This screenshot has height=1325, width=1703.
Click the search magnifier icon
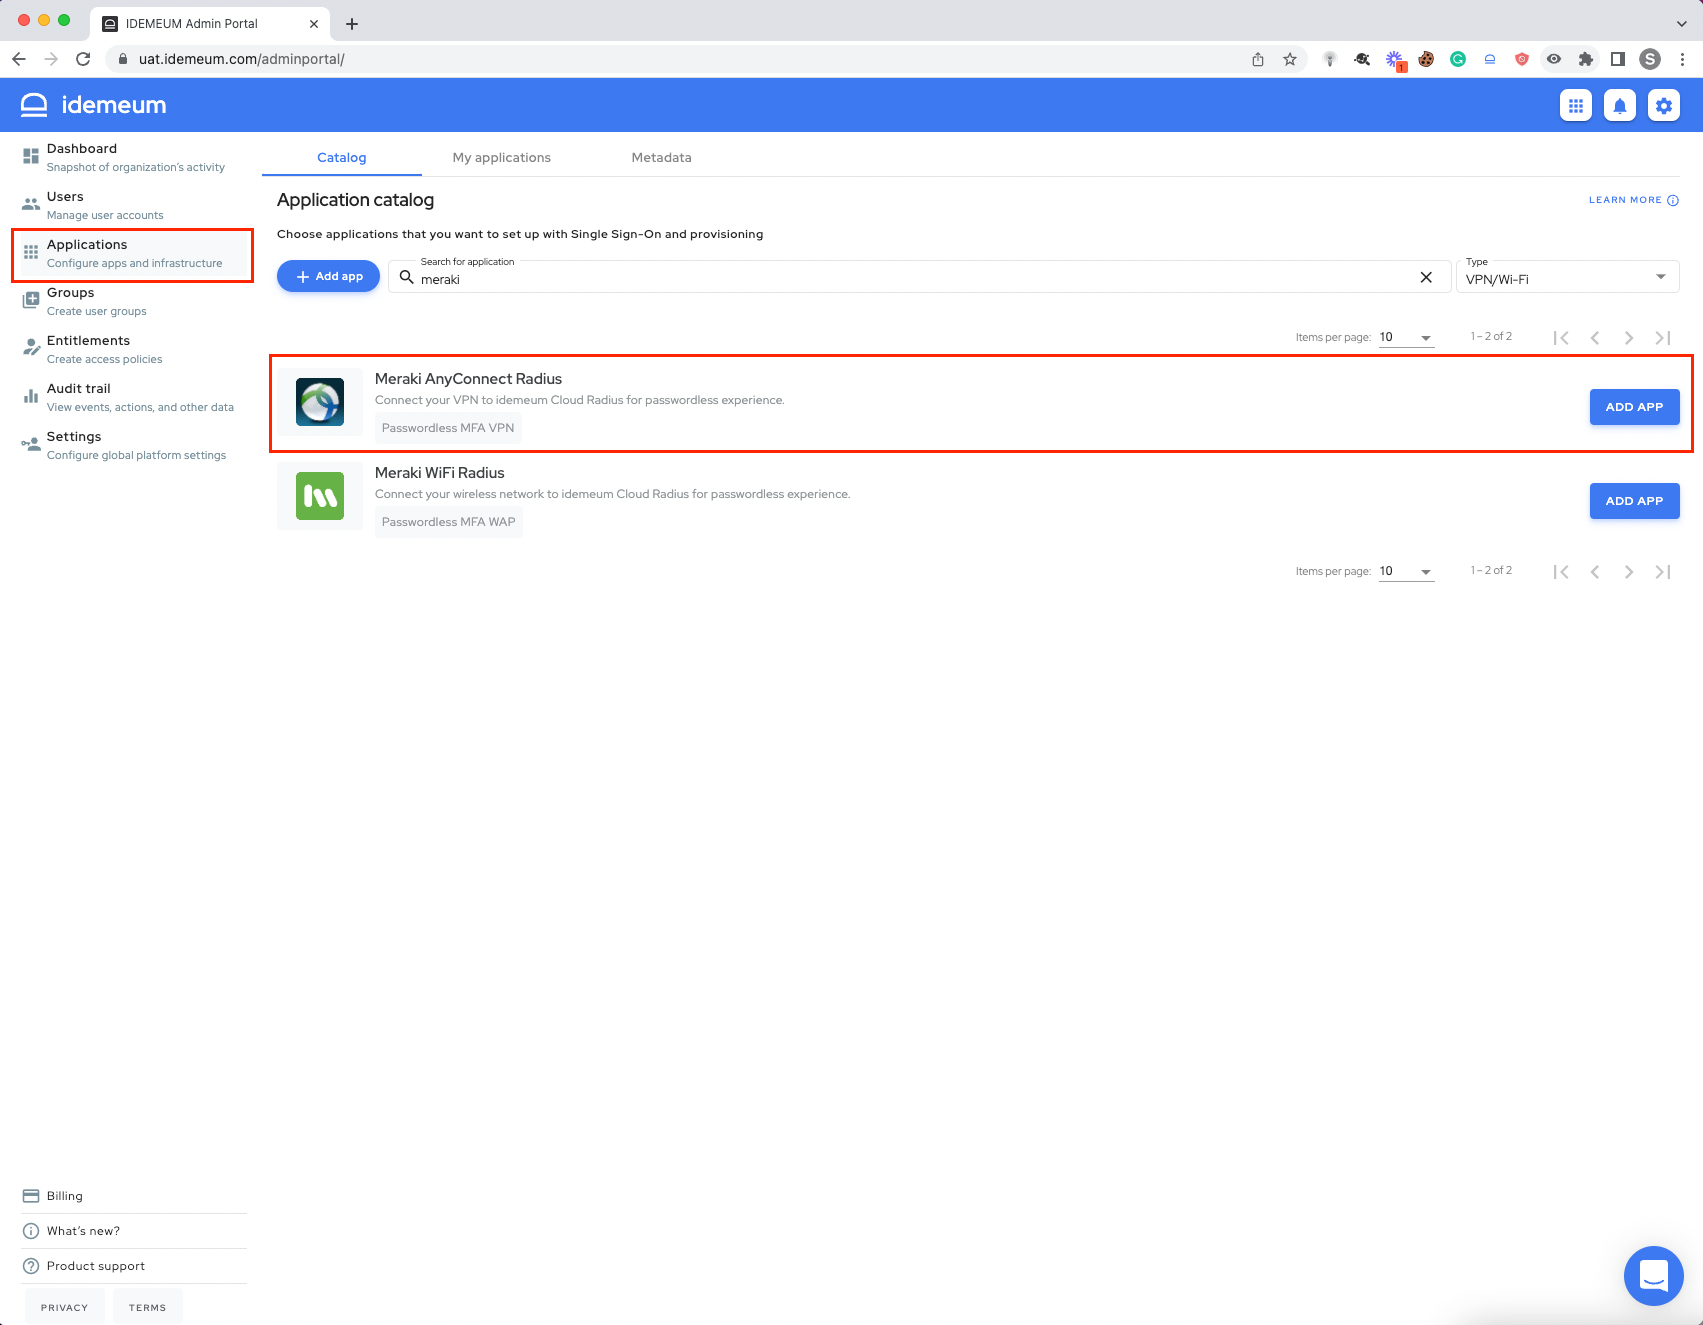pos(407,277)
